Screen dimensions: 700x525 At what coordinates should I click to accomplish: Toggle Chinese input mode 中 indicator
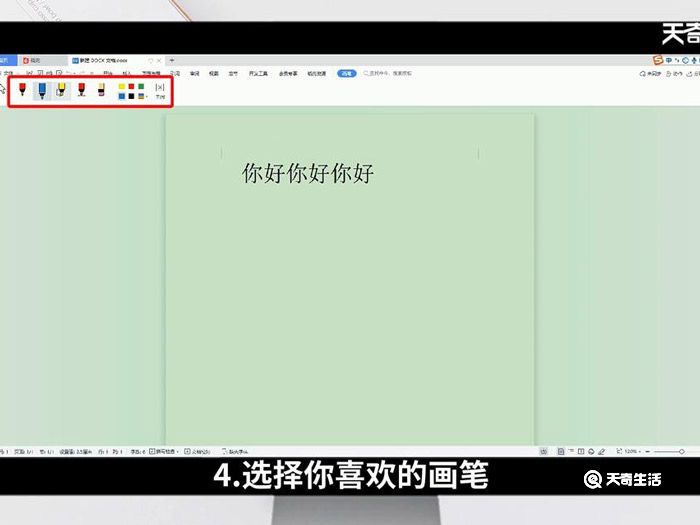coord(669,60)
